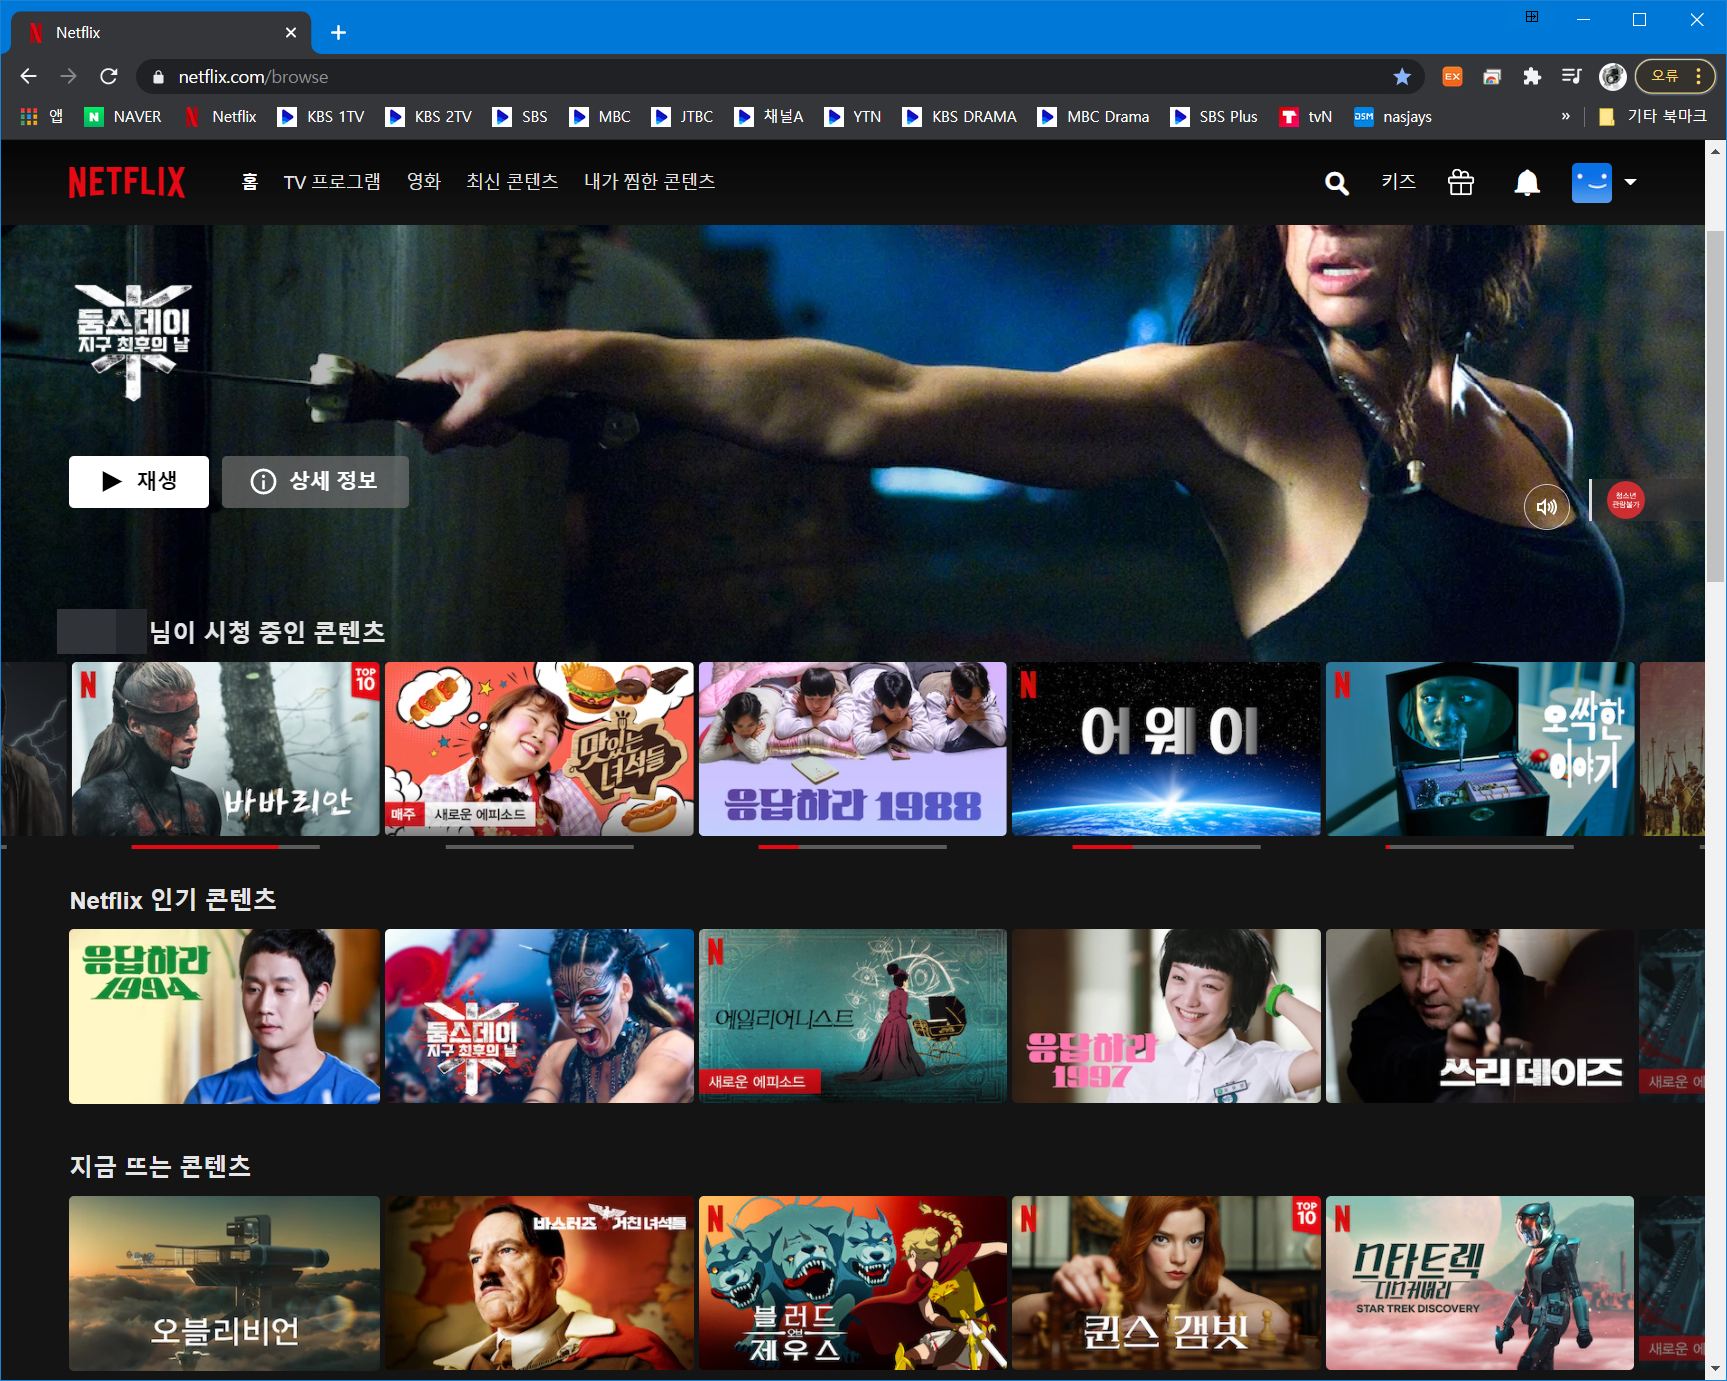Click the progress bar under 바바리안
This screenshot has width=1727, height=1381.
(x=225, y=847)
